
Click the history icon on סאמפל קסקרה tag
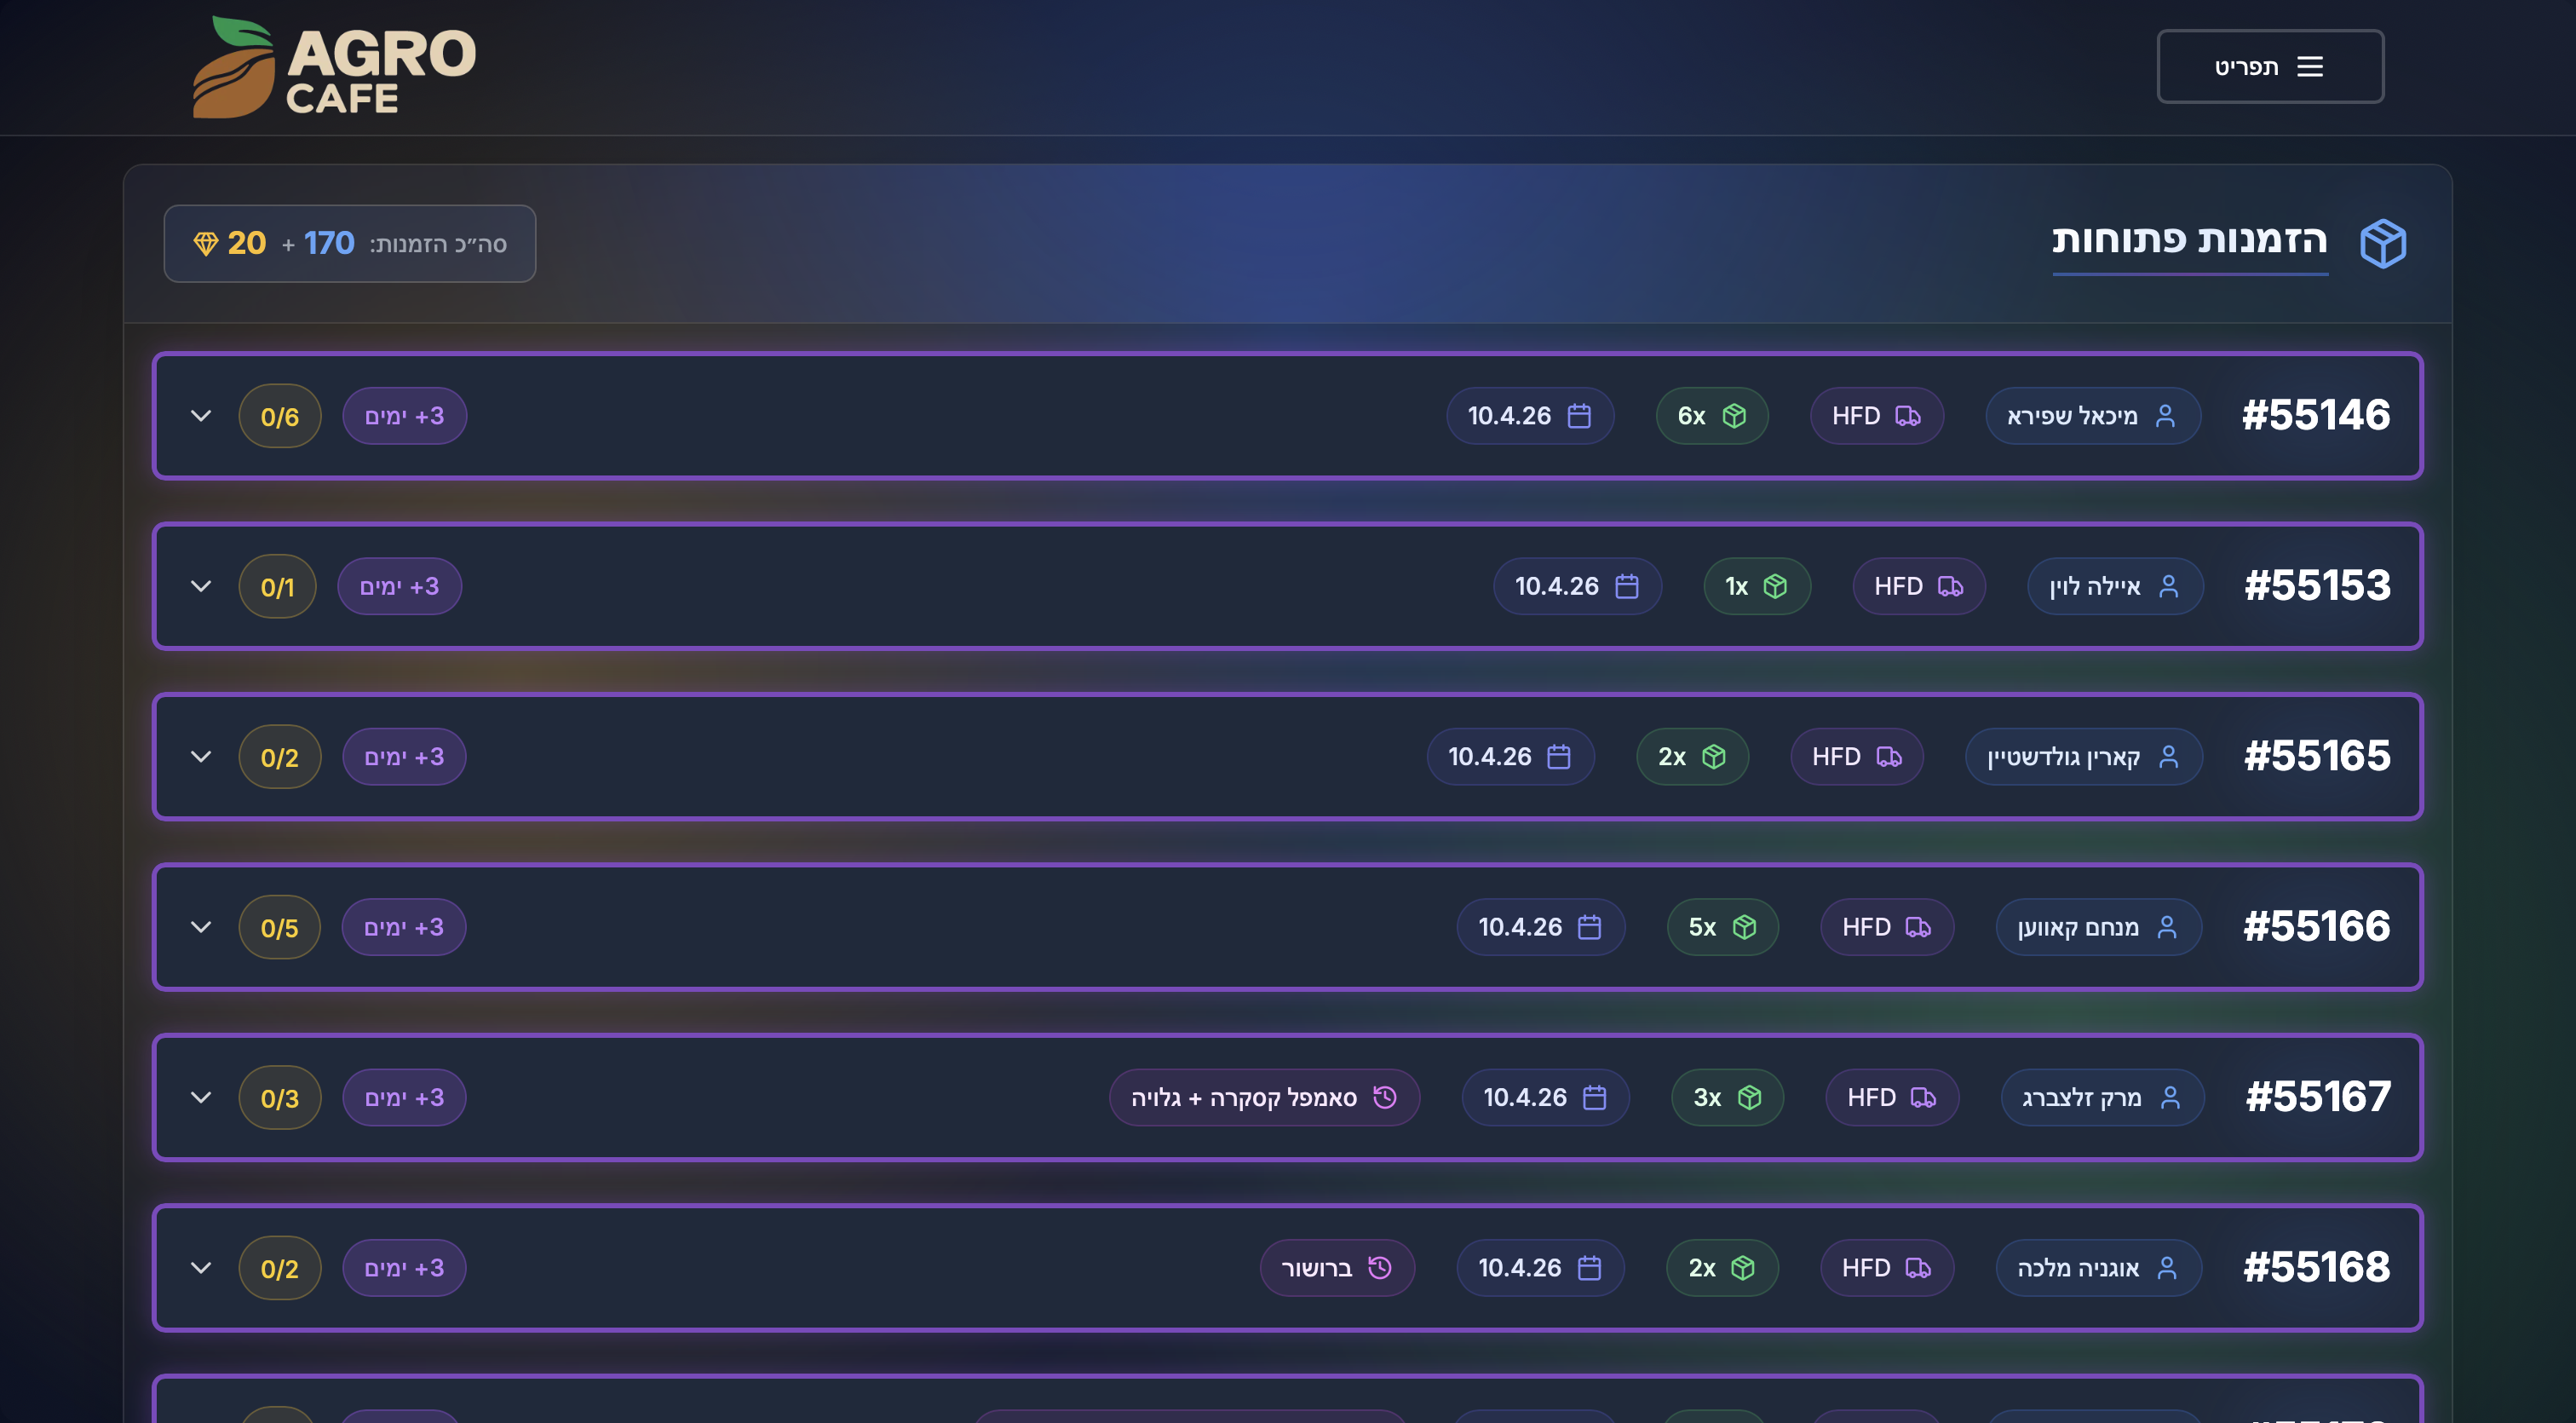click(x=1385, y=1098)
